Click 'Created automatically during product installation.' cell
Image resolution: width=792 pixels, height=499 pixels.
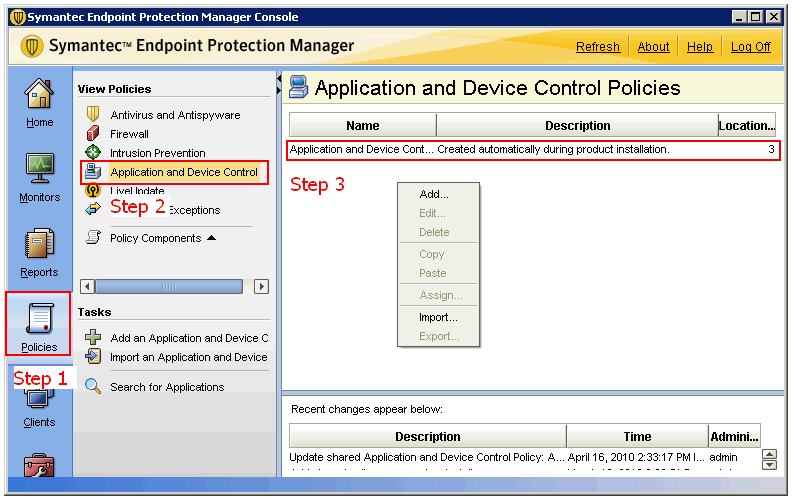point(553,149)
